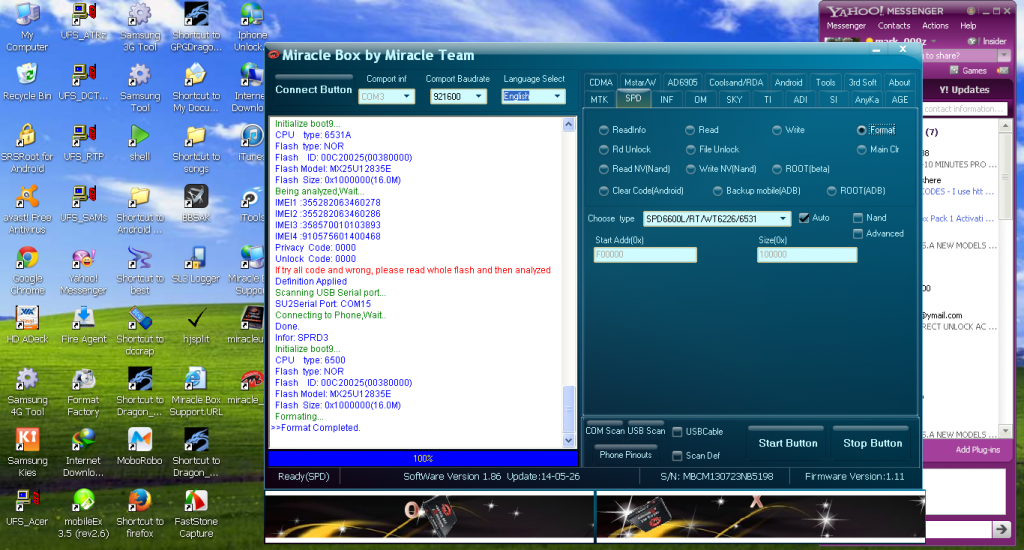
Task: Enable the Scan Def checkbox
Action: [677, 456]
